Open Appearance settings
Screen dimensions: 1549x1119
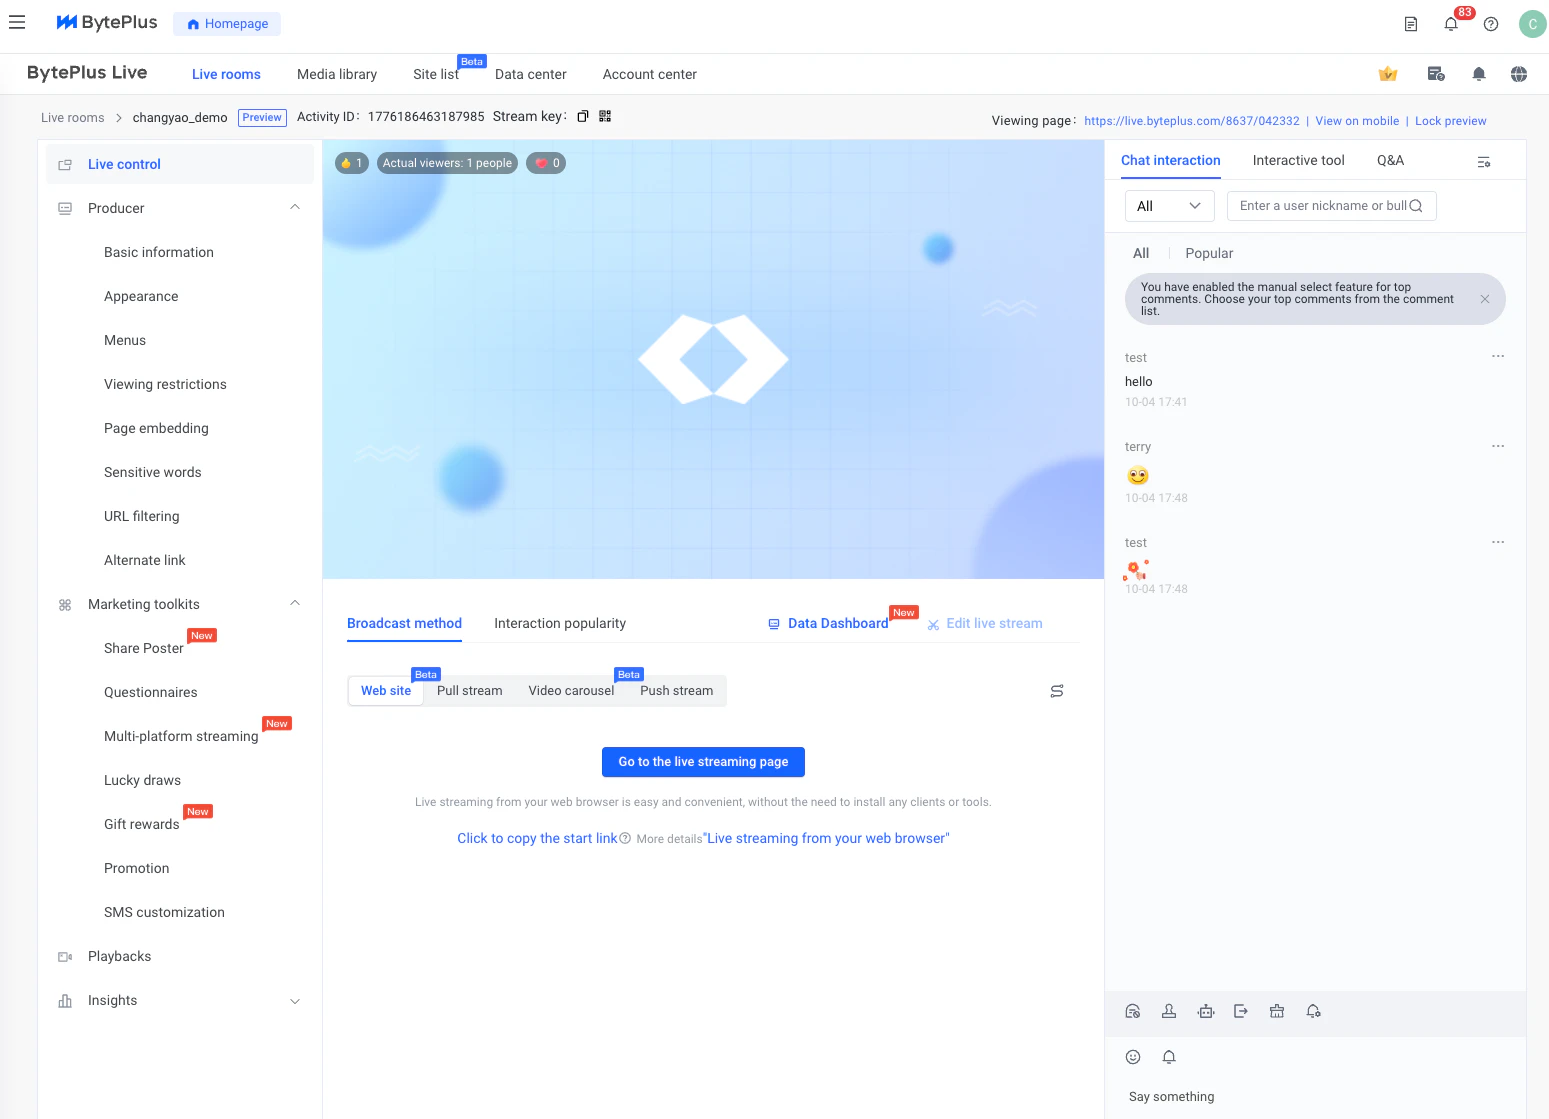pos(141,296)
